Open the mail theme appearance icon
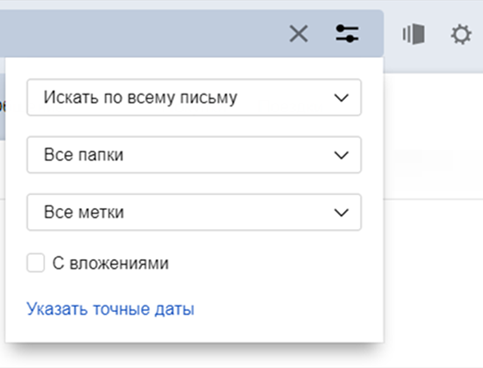Image resolution: width=483 pixels, height=368 pixels. point(414,34)
